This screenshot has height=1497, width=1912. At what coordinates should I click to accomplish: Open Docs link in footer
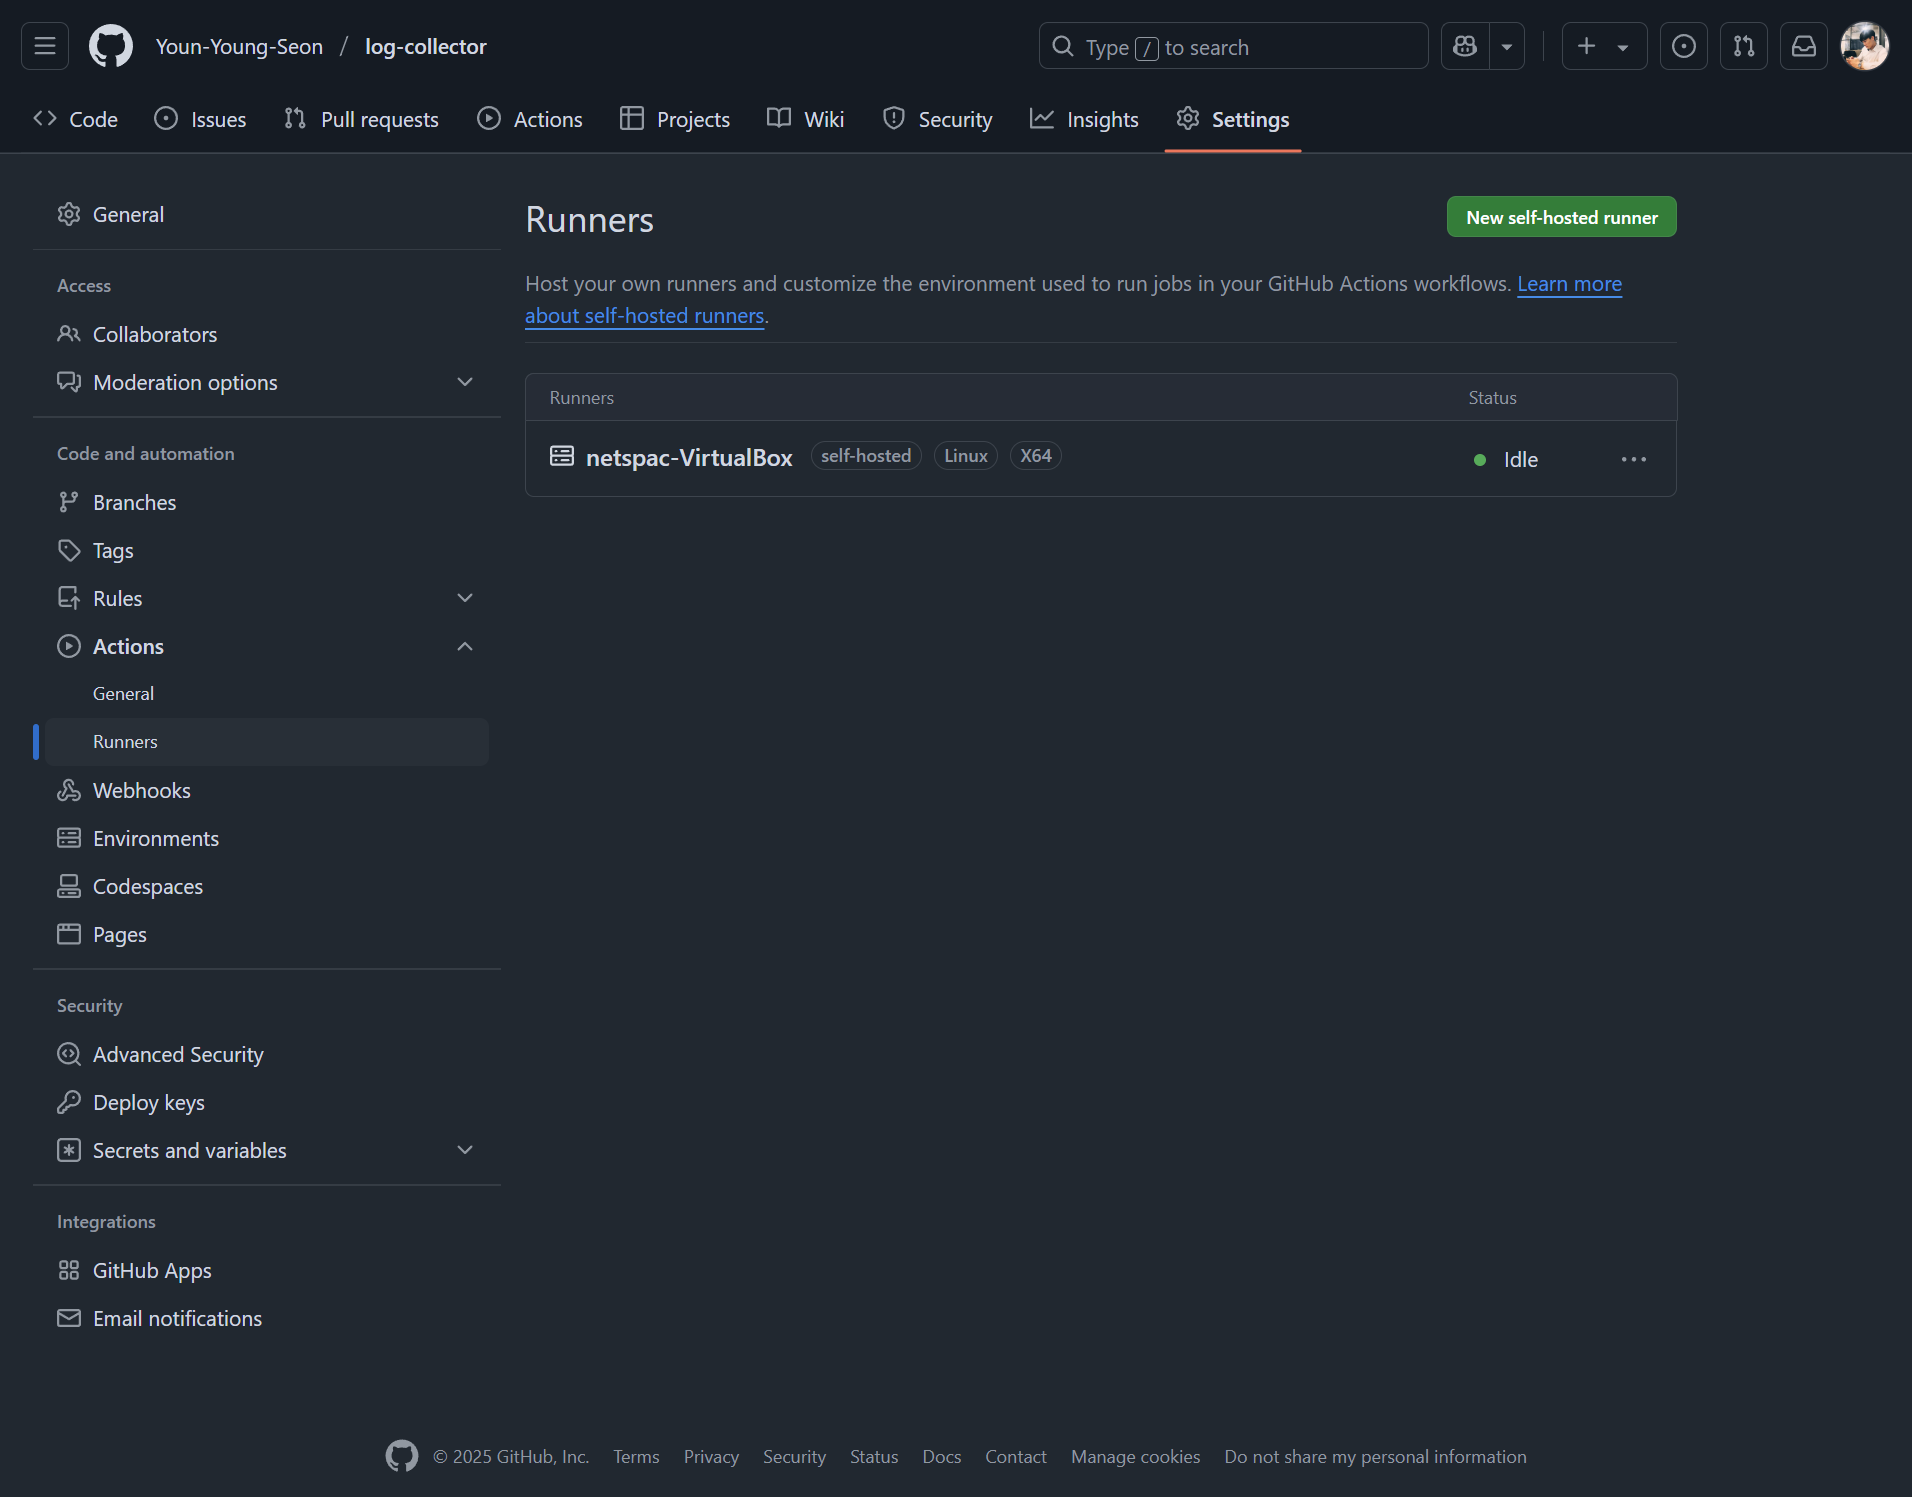942,1456
